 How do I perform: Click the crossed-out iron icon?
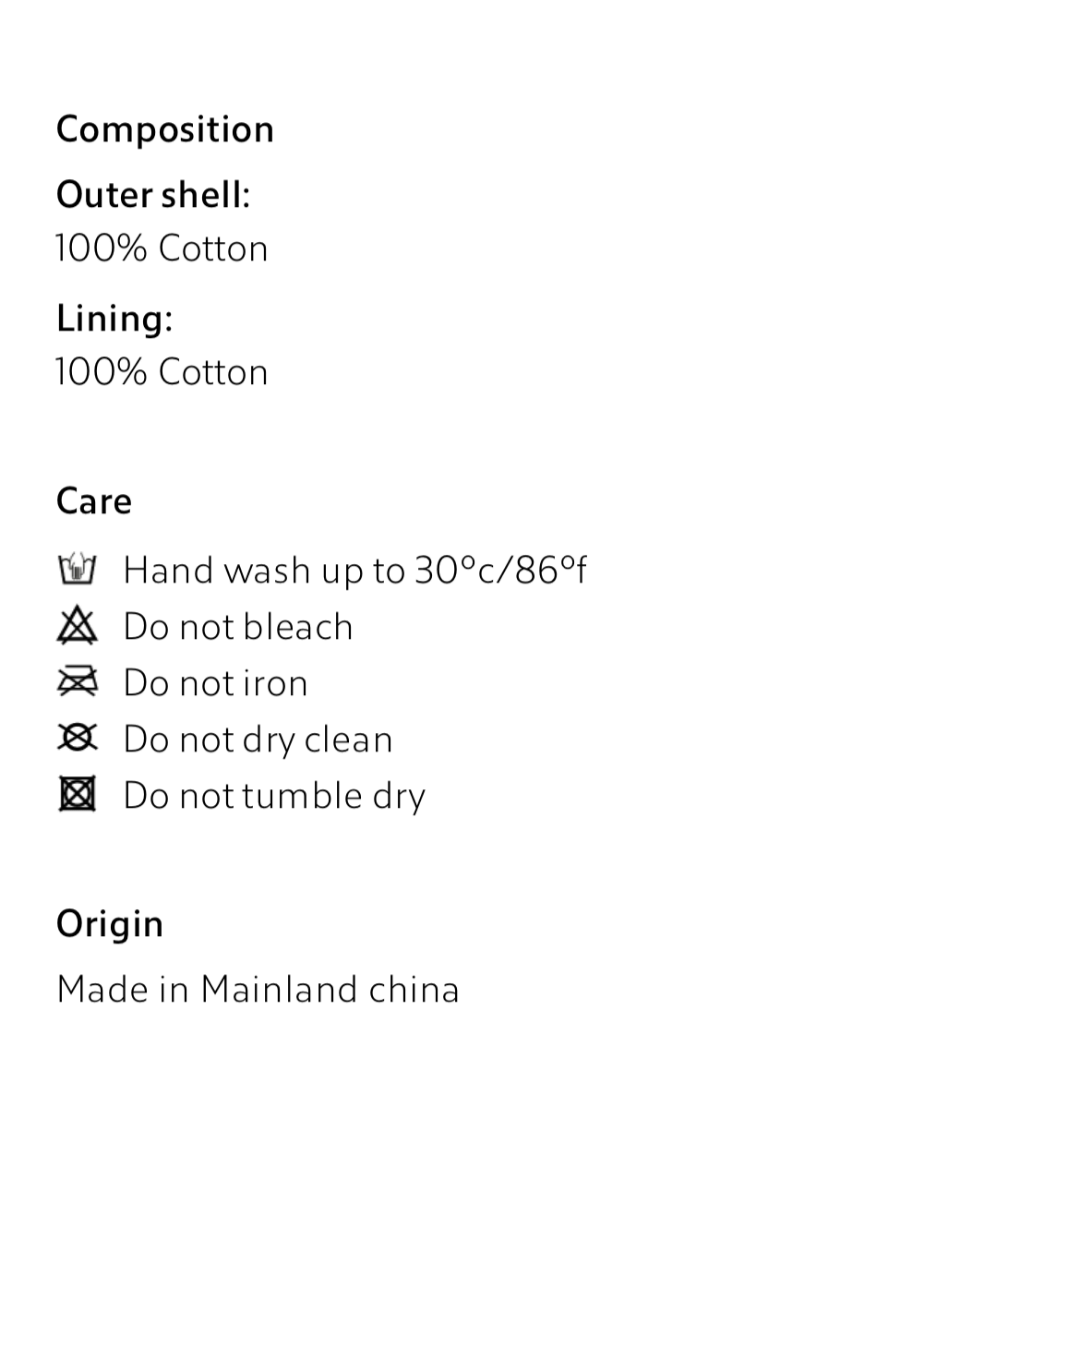click(77, 683)
